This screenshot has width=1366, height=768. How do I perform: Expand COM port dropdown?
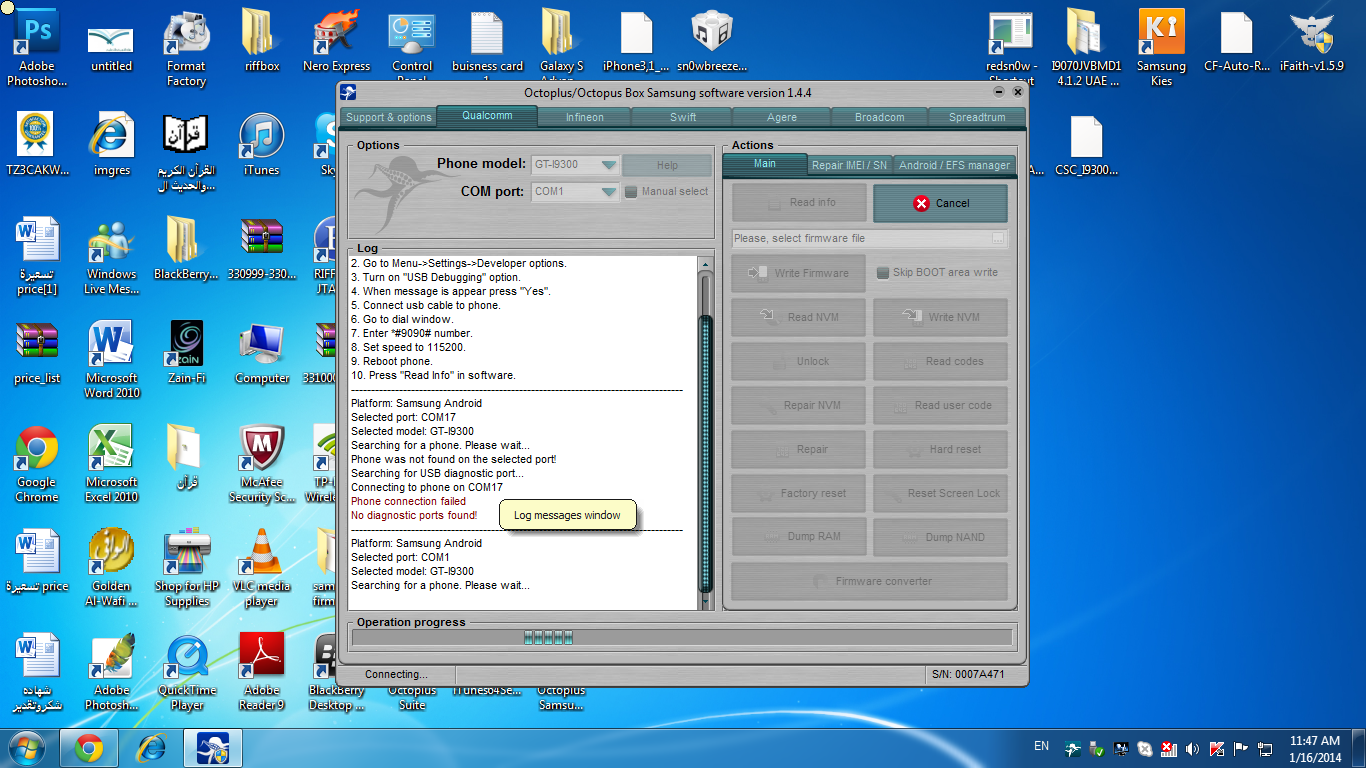(608, 192)
